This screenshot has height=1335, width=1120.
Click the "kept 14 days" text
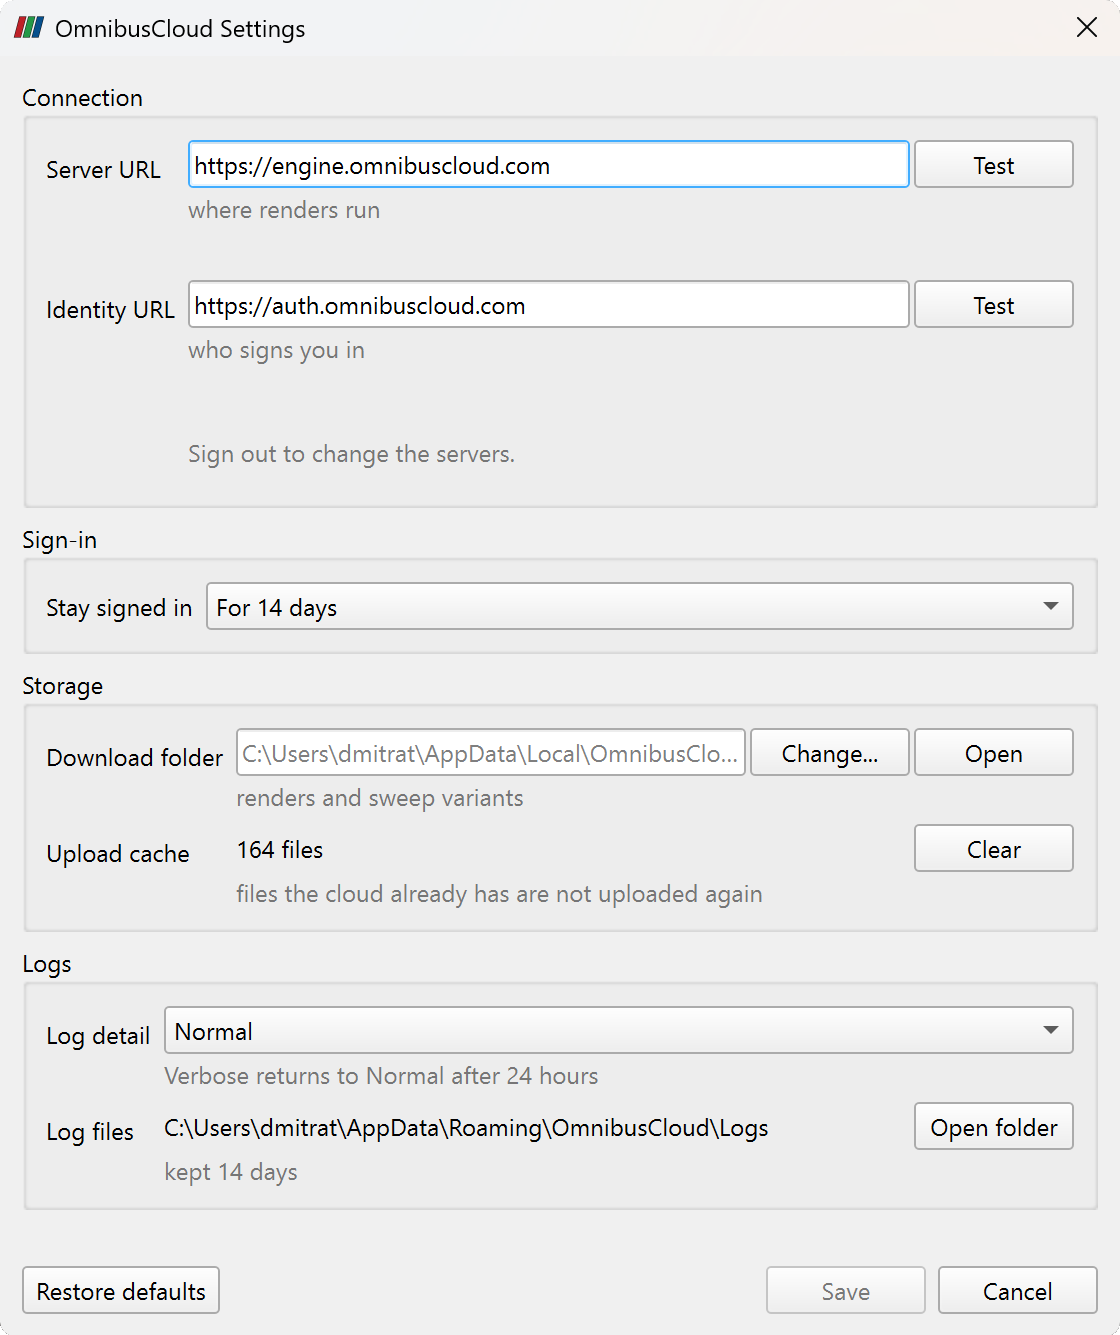pyautogui.click(x=231, y=1172)
